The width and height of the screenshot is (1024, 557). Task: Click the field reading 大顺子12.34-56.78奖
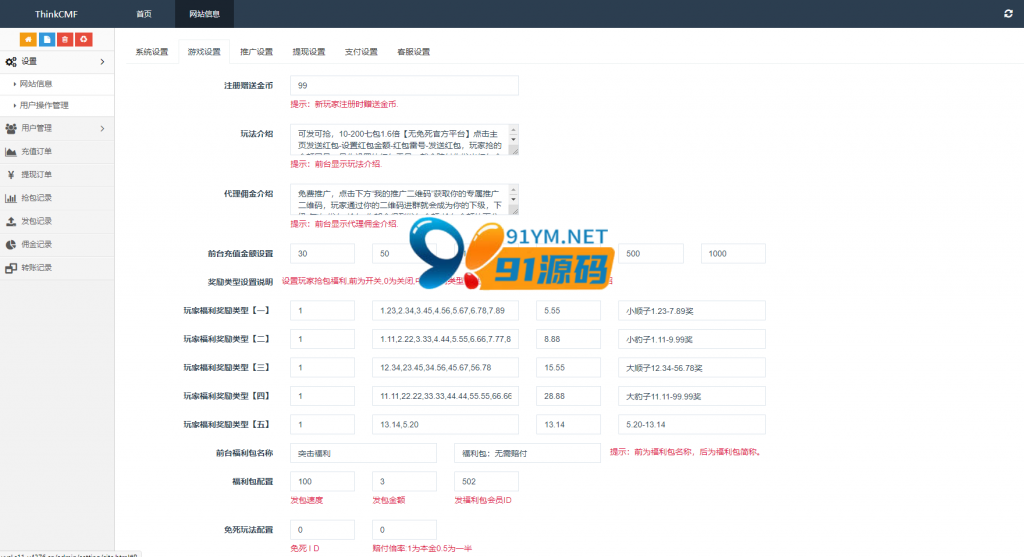[x=692, y=368]
